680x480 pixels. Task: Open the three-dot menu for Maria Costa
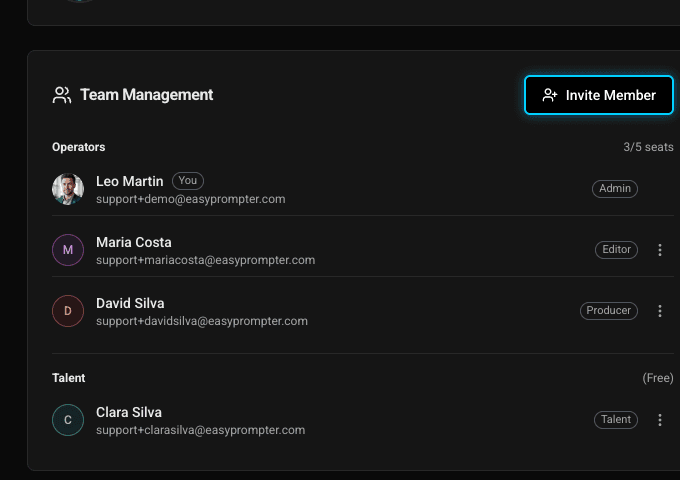(x=660, y=250)
